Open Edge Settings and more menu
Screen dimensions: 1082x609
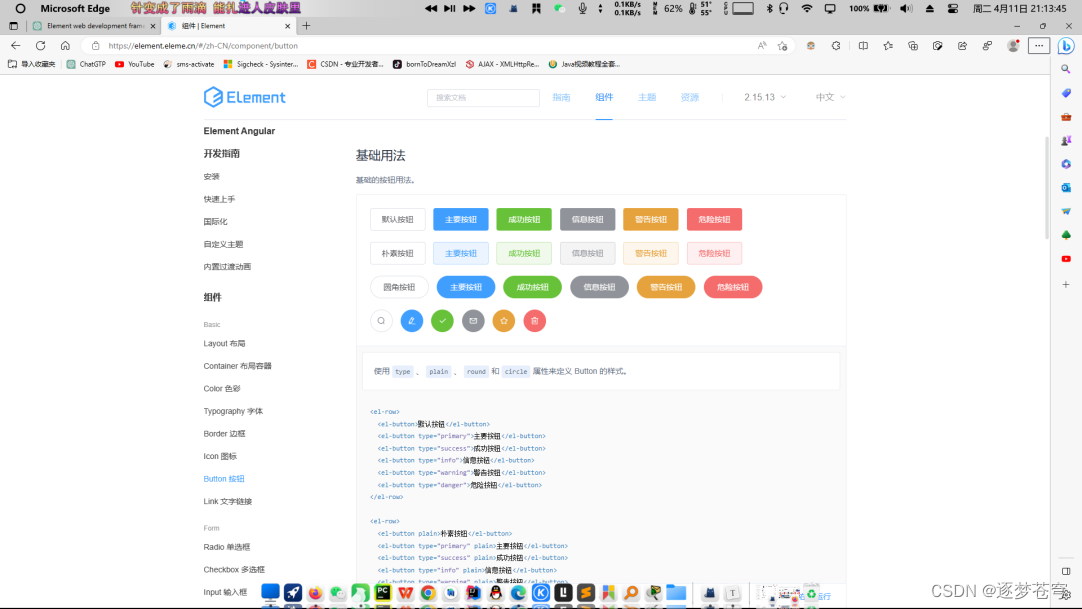(x=1039, y=46)
